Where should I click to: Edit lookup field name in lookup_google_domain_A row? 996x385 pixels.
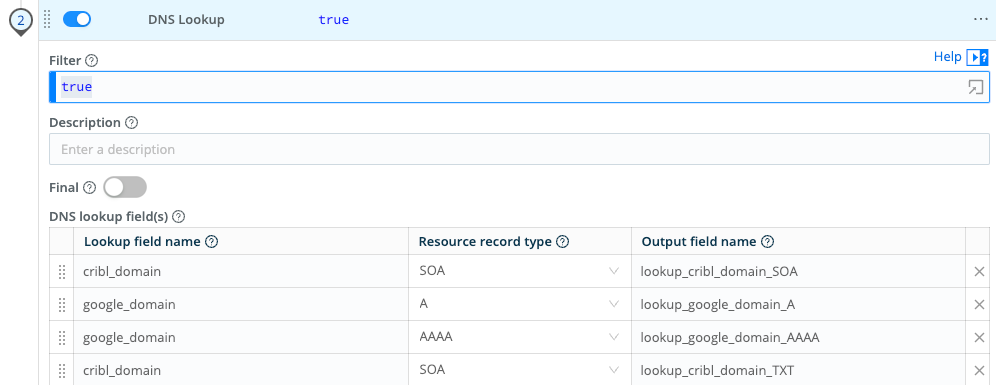[x=241, y=305]
